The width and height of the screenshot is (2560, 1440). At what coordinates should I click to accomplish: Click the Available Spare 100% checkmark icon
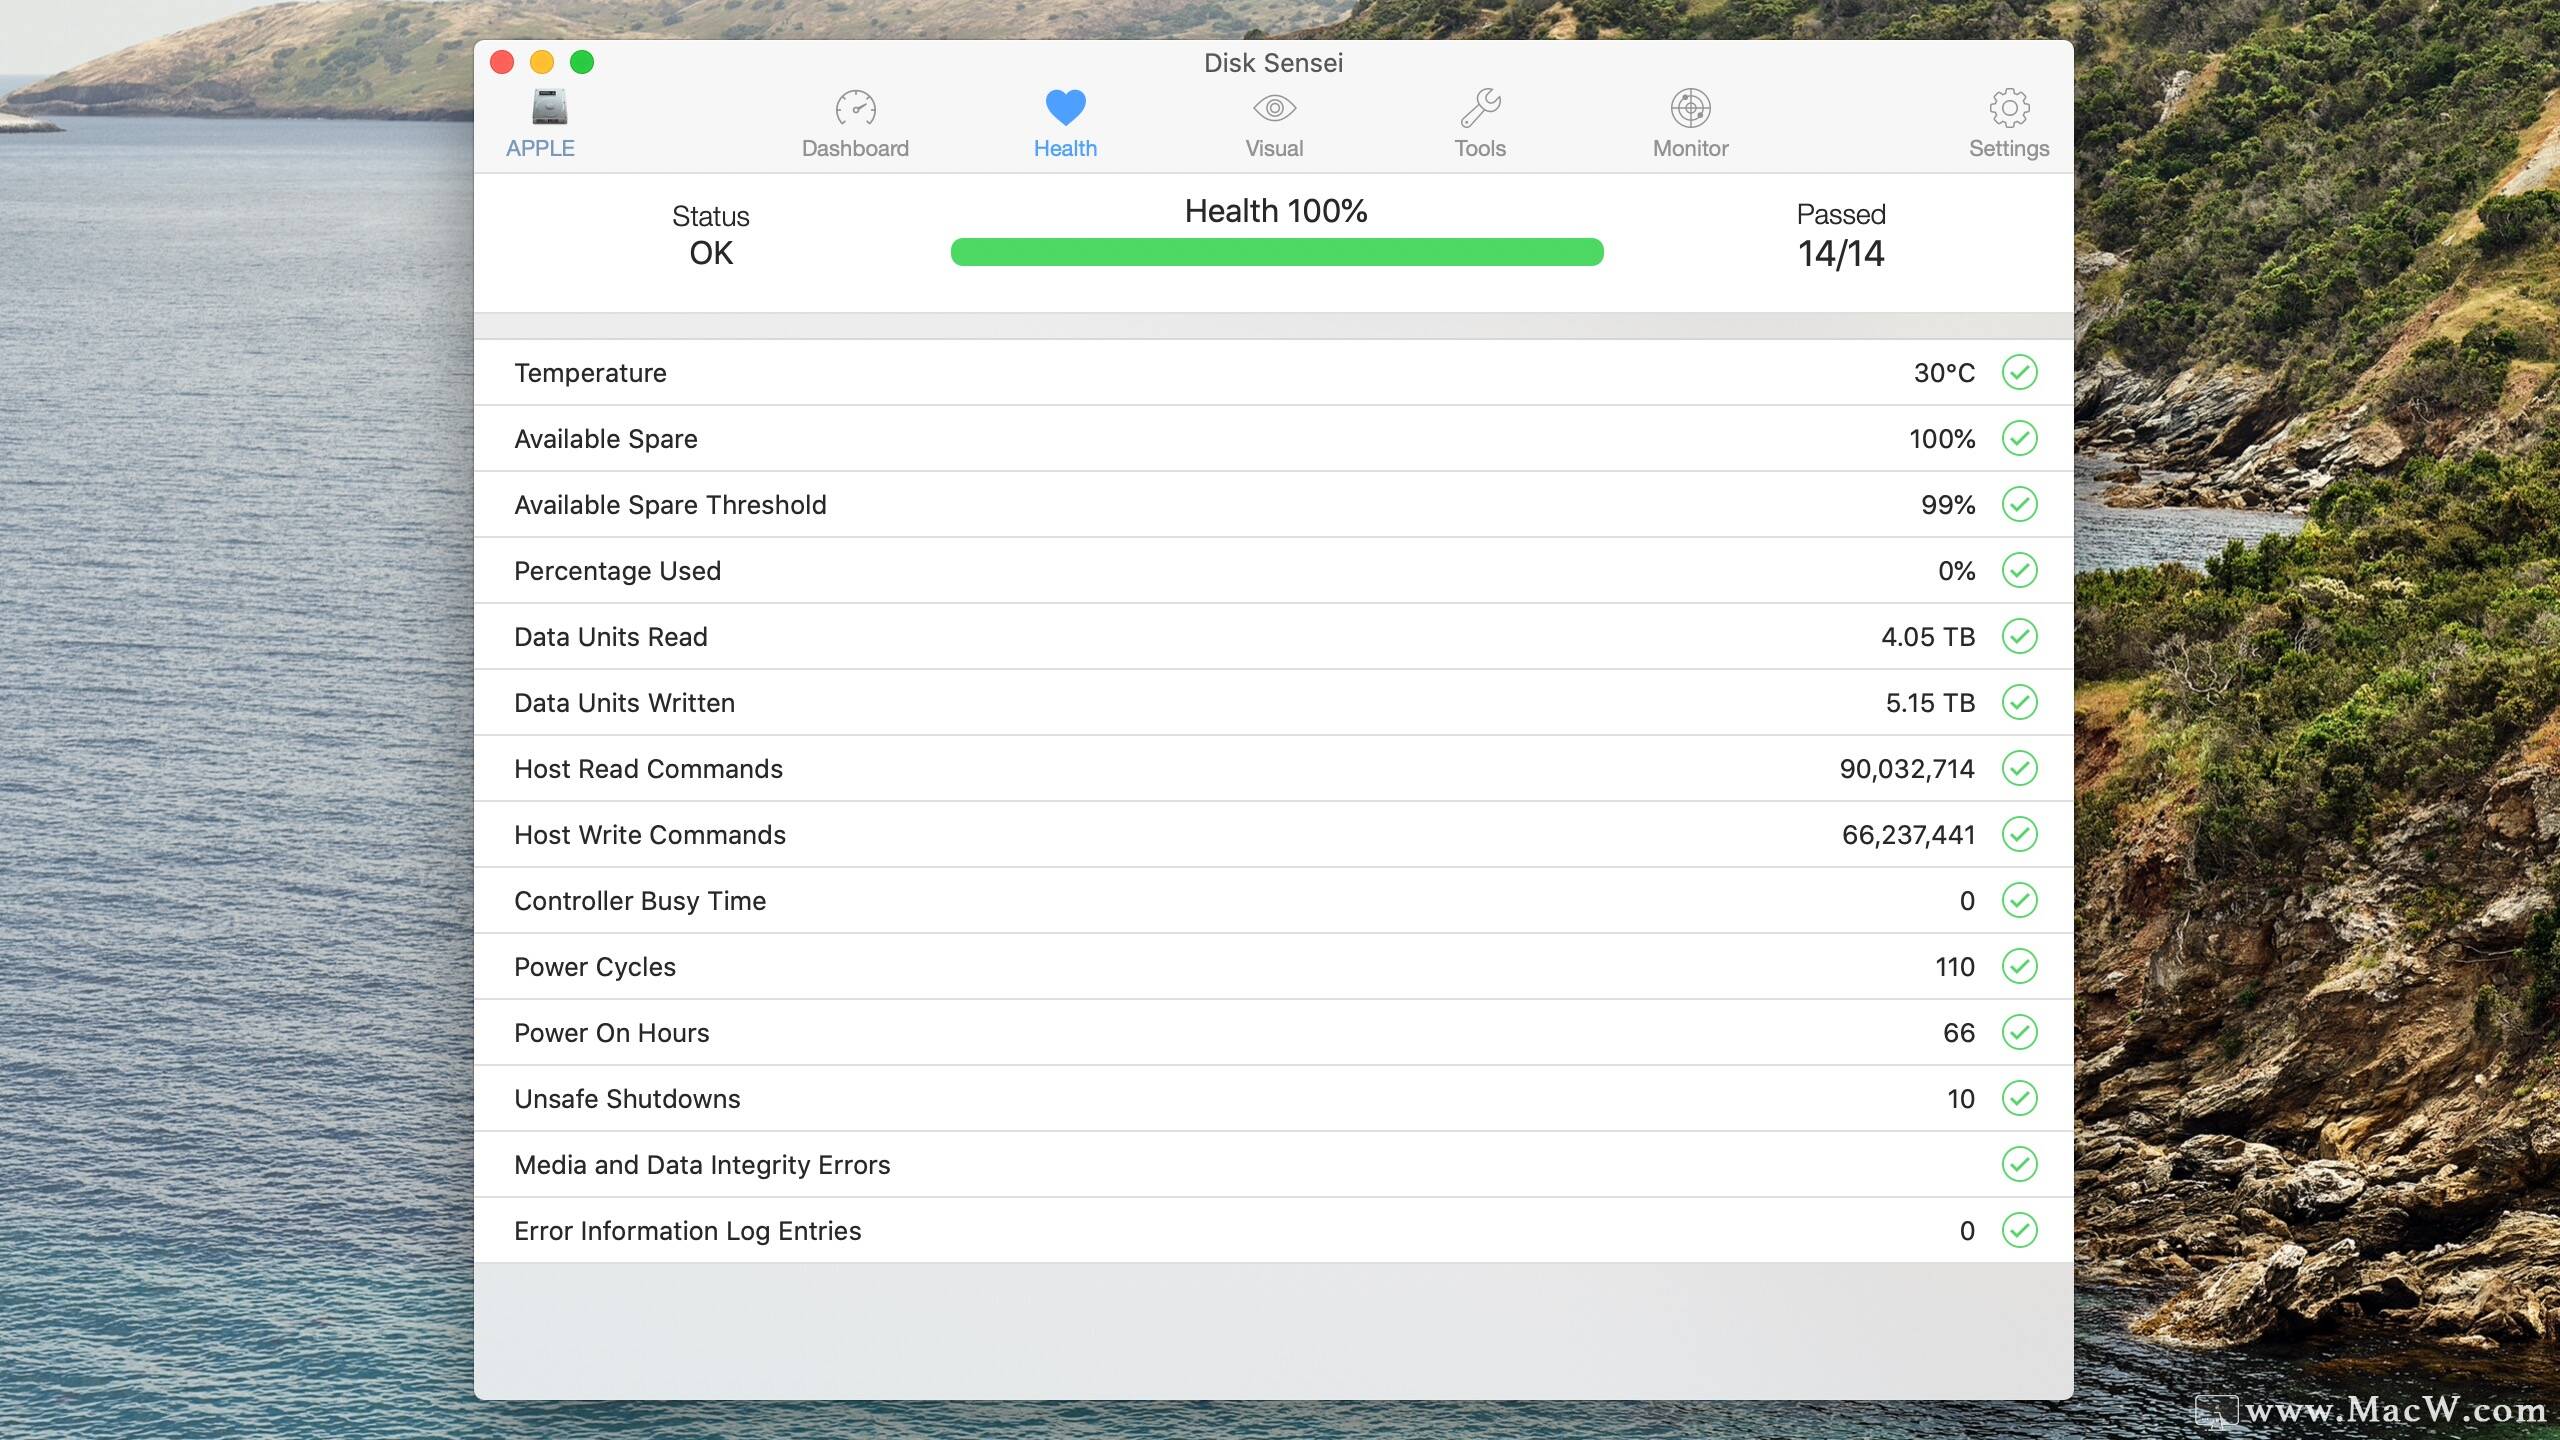point(2019,438)
